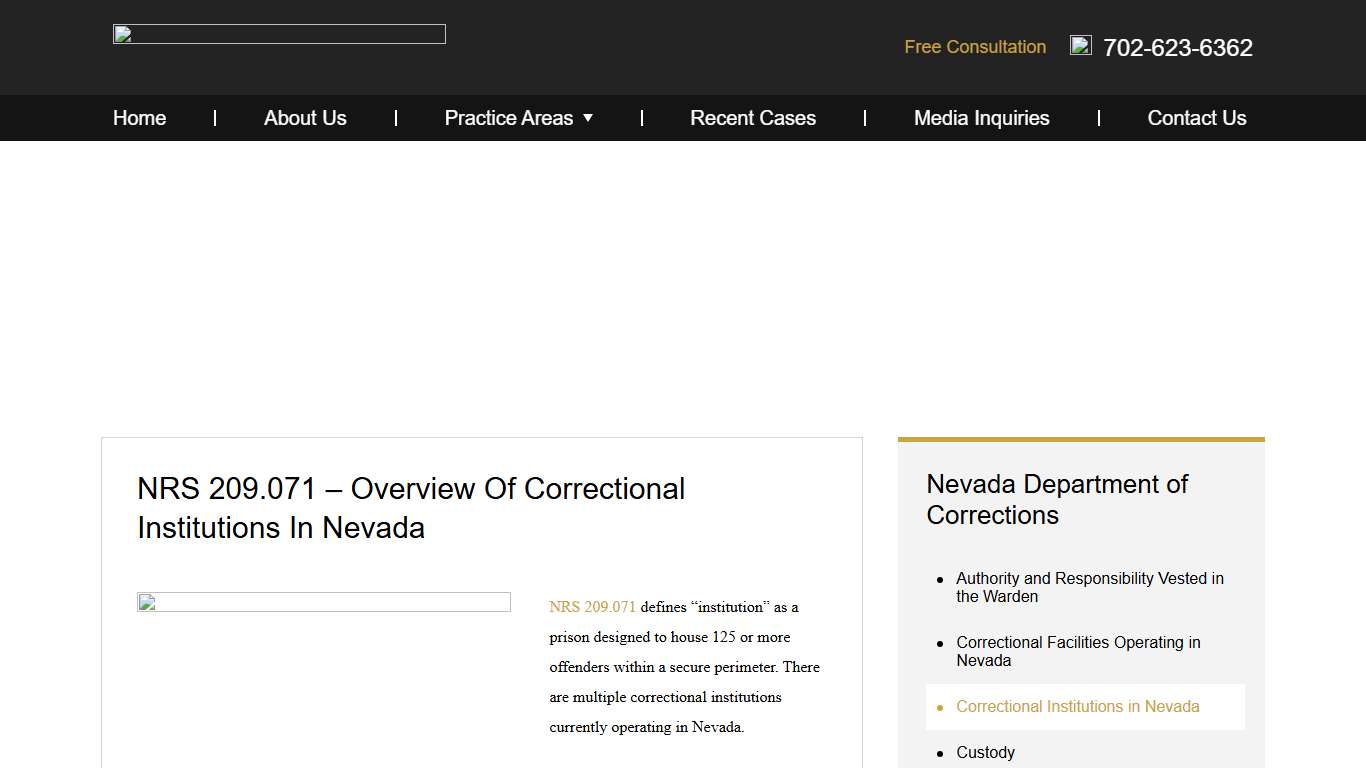
Task: Open Authority and Responsibility Vested in the Warden
Action: tap(1089, 587)
